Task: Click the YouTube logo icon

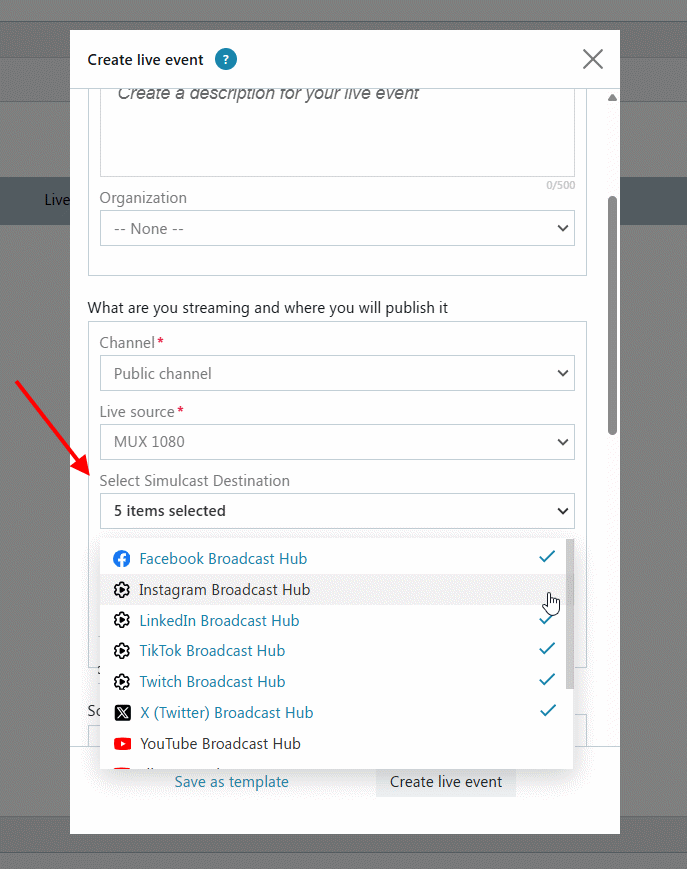Action: 122,744
